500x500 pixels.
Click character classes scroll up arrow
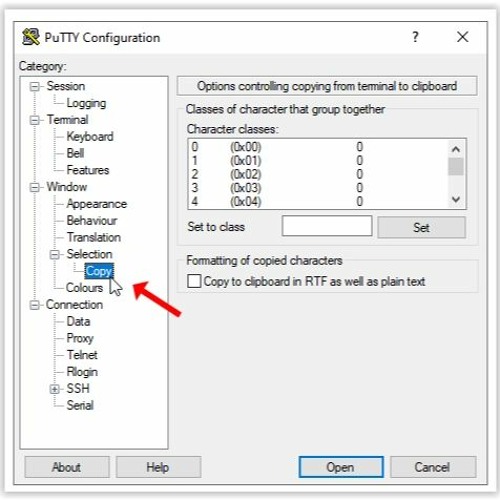pos(456,149)
